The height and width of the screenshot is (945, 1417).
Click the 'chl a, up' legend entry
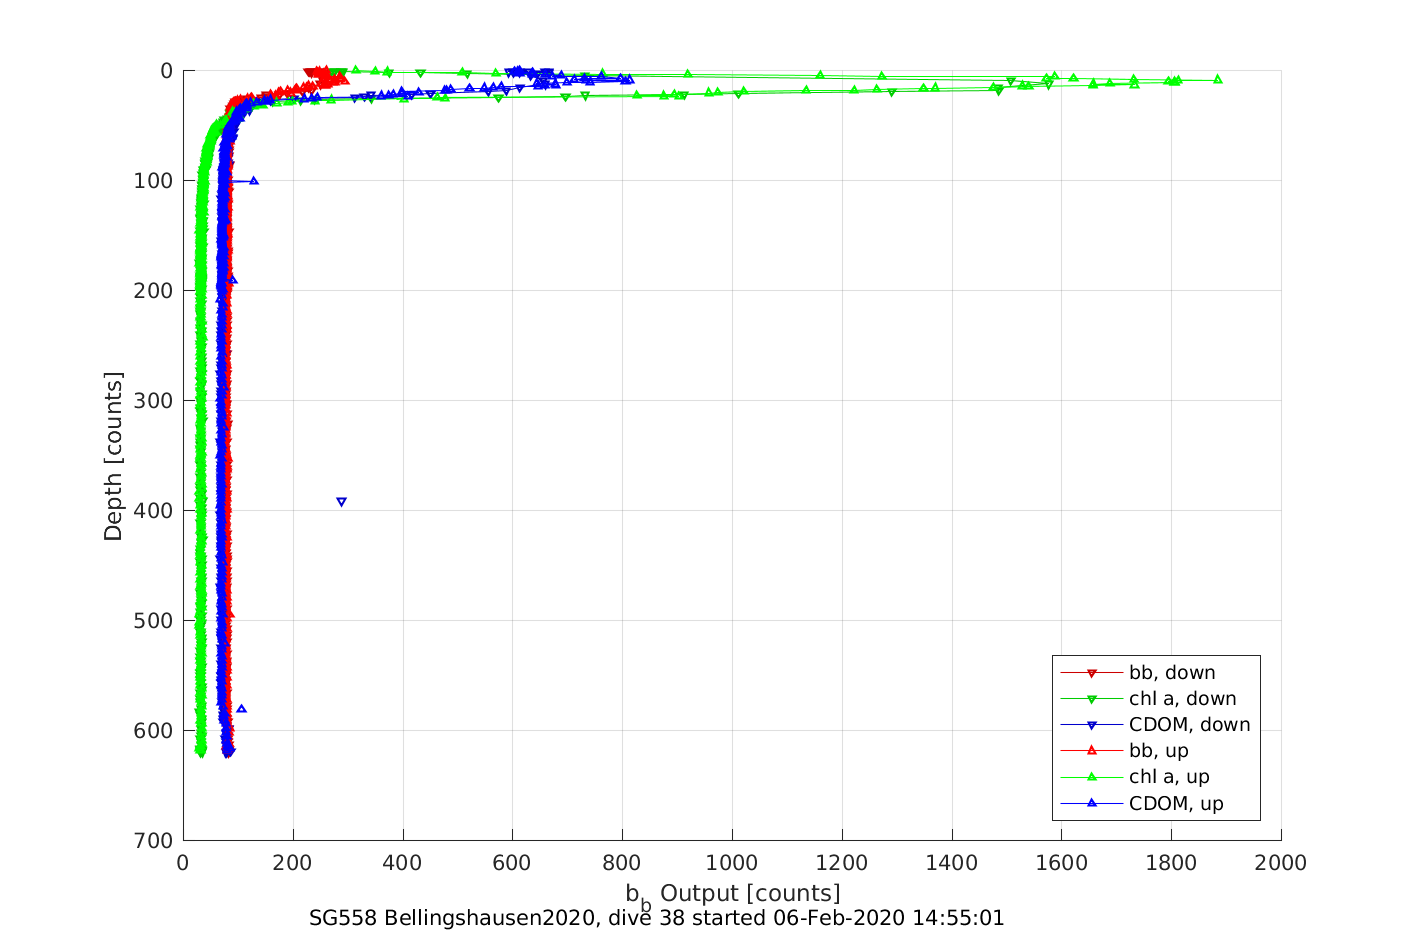[x=1135, y=776]
